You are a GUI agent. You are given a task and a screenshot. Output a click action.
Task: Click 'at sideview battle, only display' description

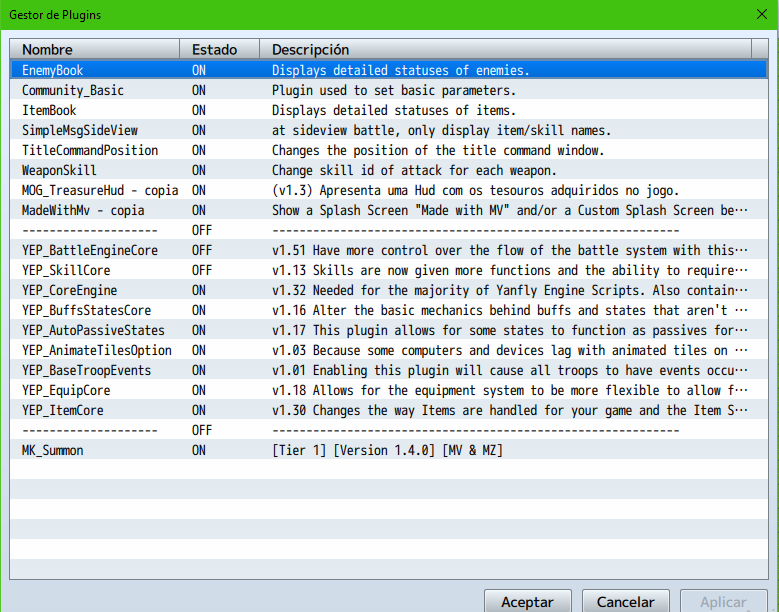[x=441, y=130]
